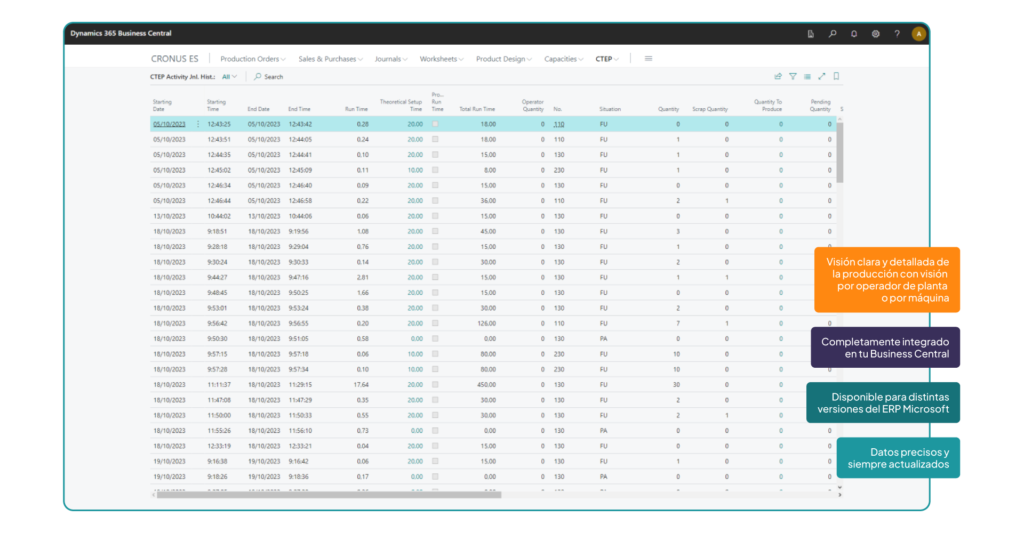This screenshot has width=1024, height=533.
Task: Expand the Journals menu
Action: click(391, 59)
